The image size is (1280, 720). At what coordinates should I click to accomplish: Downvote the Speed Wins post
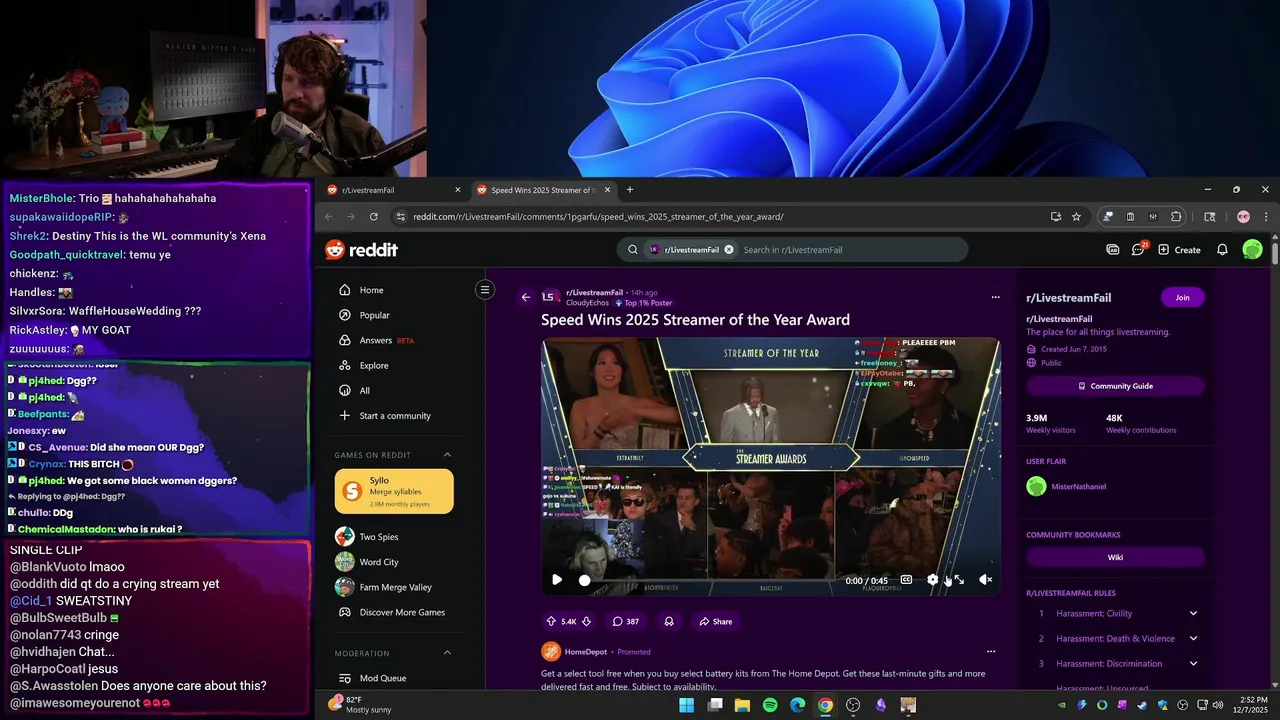[586, 621]
